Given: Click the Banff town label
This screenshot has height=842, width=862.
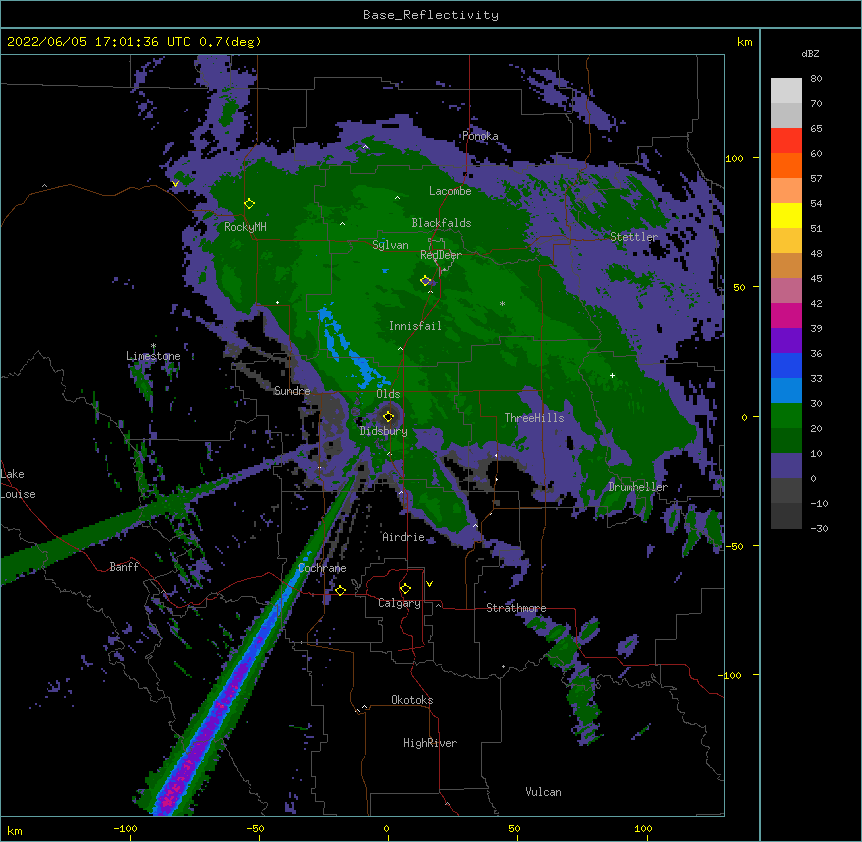Looking at the screenshot, I should [x=124, y=567].
